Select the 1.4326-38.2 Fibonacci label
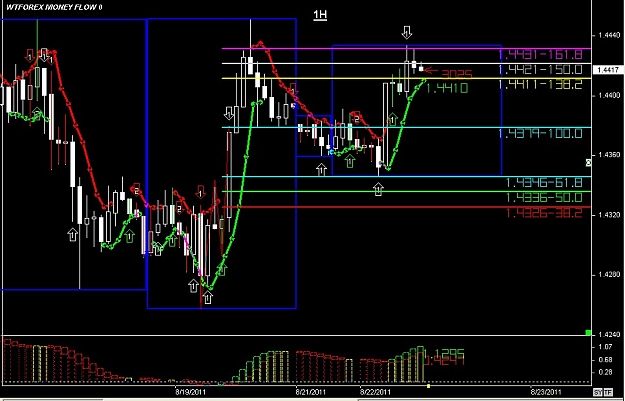This screenshot has height=401, width=625. click(x=544, y=213)
